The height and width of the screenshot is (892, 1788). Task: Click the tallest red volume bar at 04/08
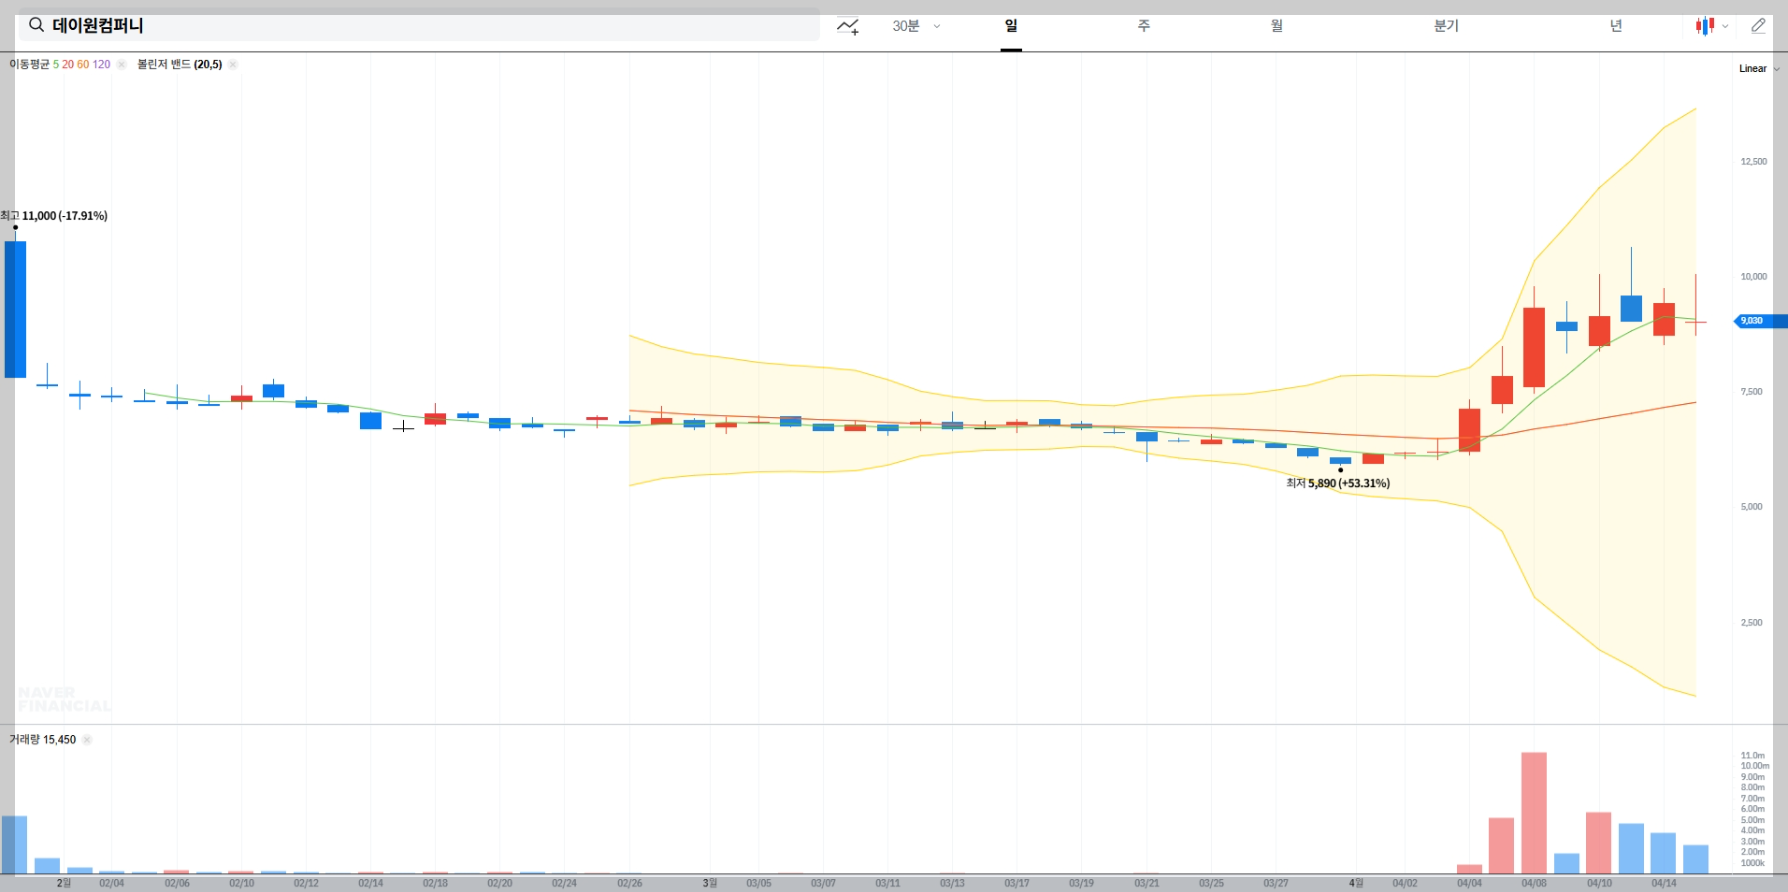point(1534,813)
